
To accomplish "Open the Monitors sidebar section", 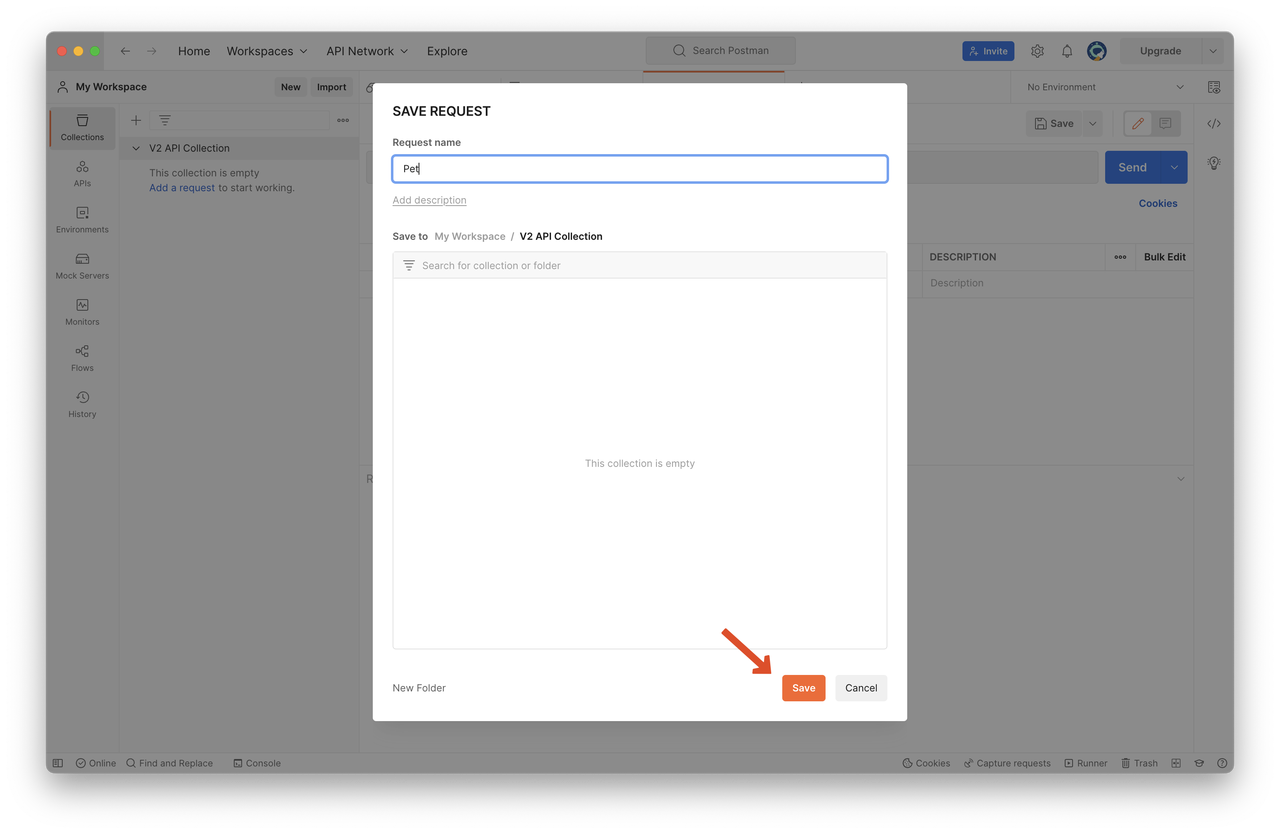I will [82, 311].
